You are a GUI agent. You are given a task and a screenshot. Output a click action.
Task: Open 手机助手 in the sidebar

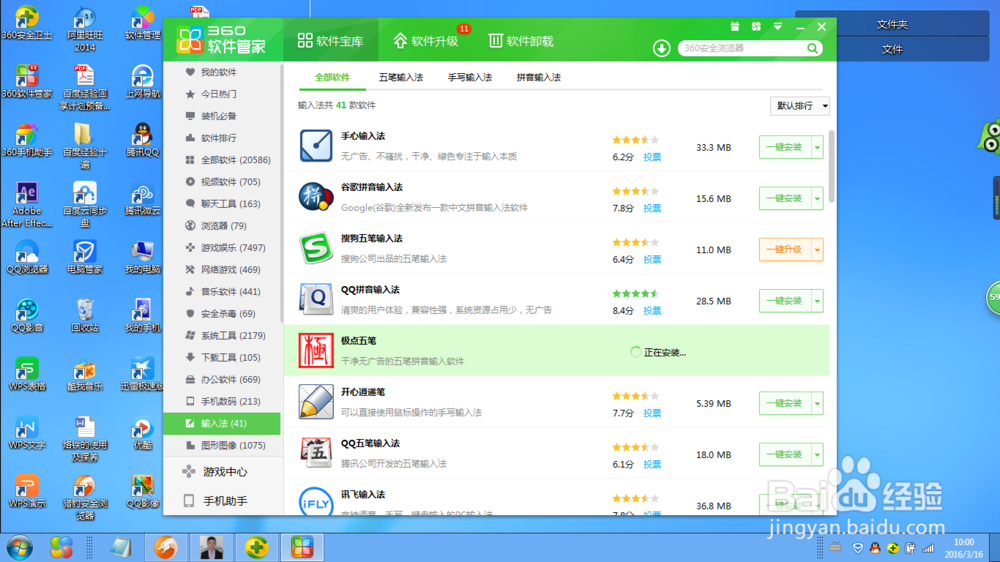222,501
